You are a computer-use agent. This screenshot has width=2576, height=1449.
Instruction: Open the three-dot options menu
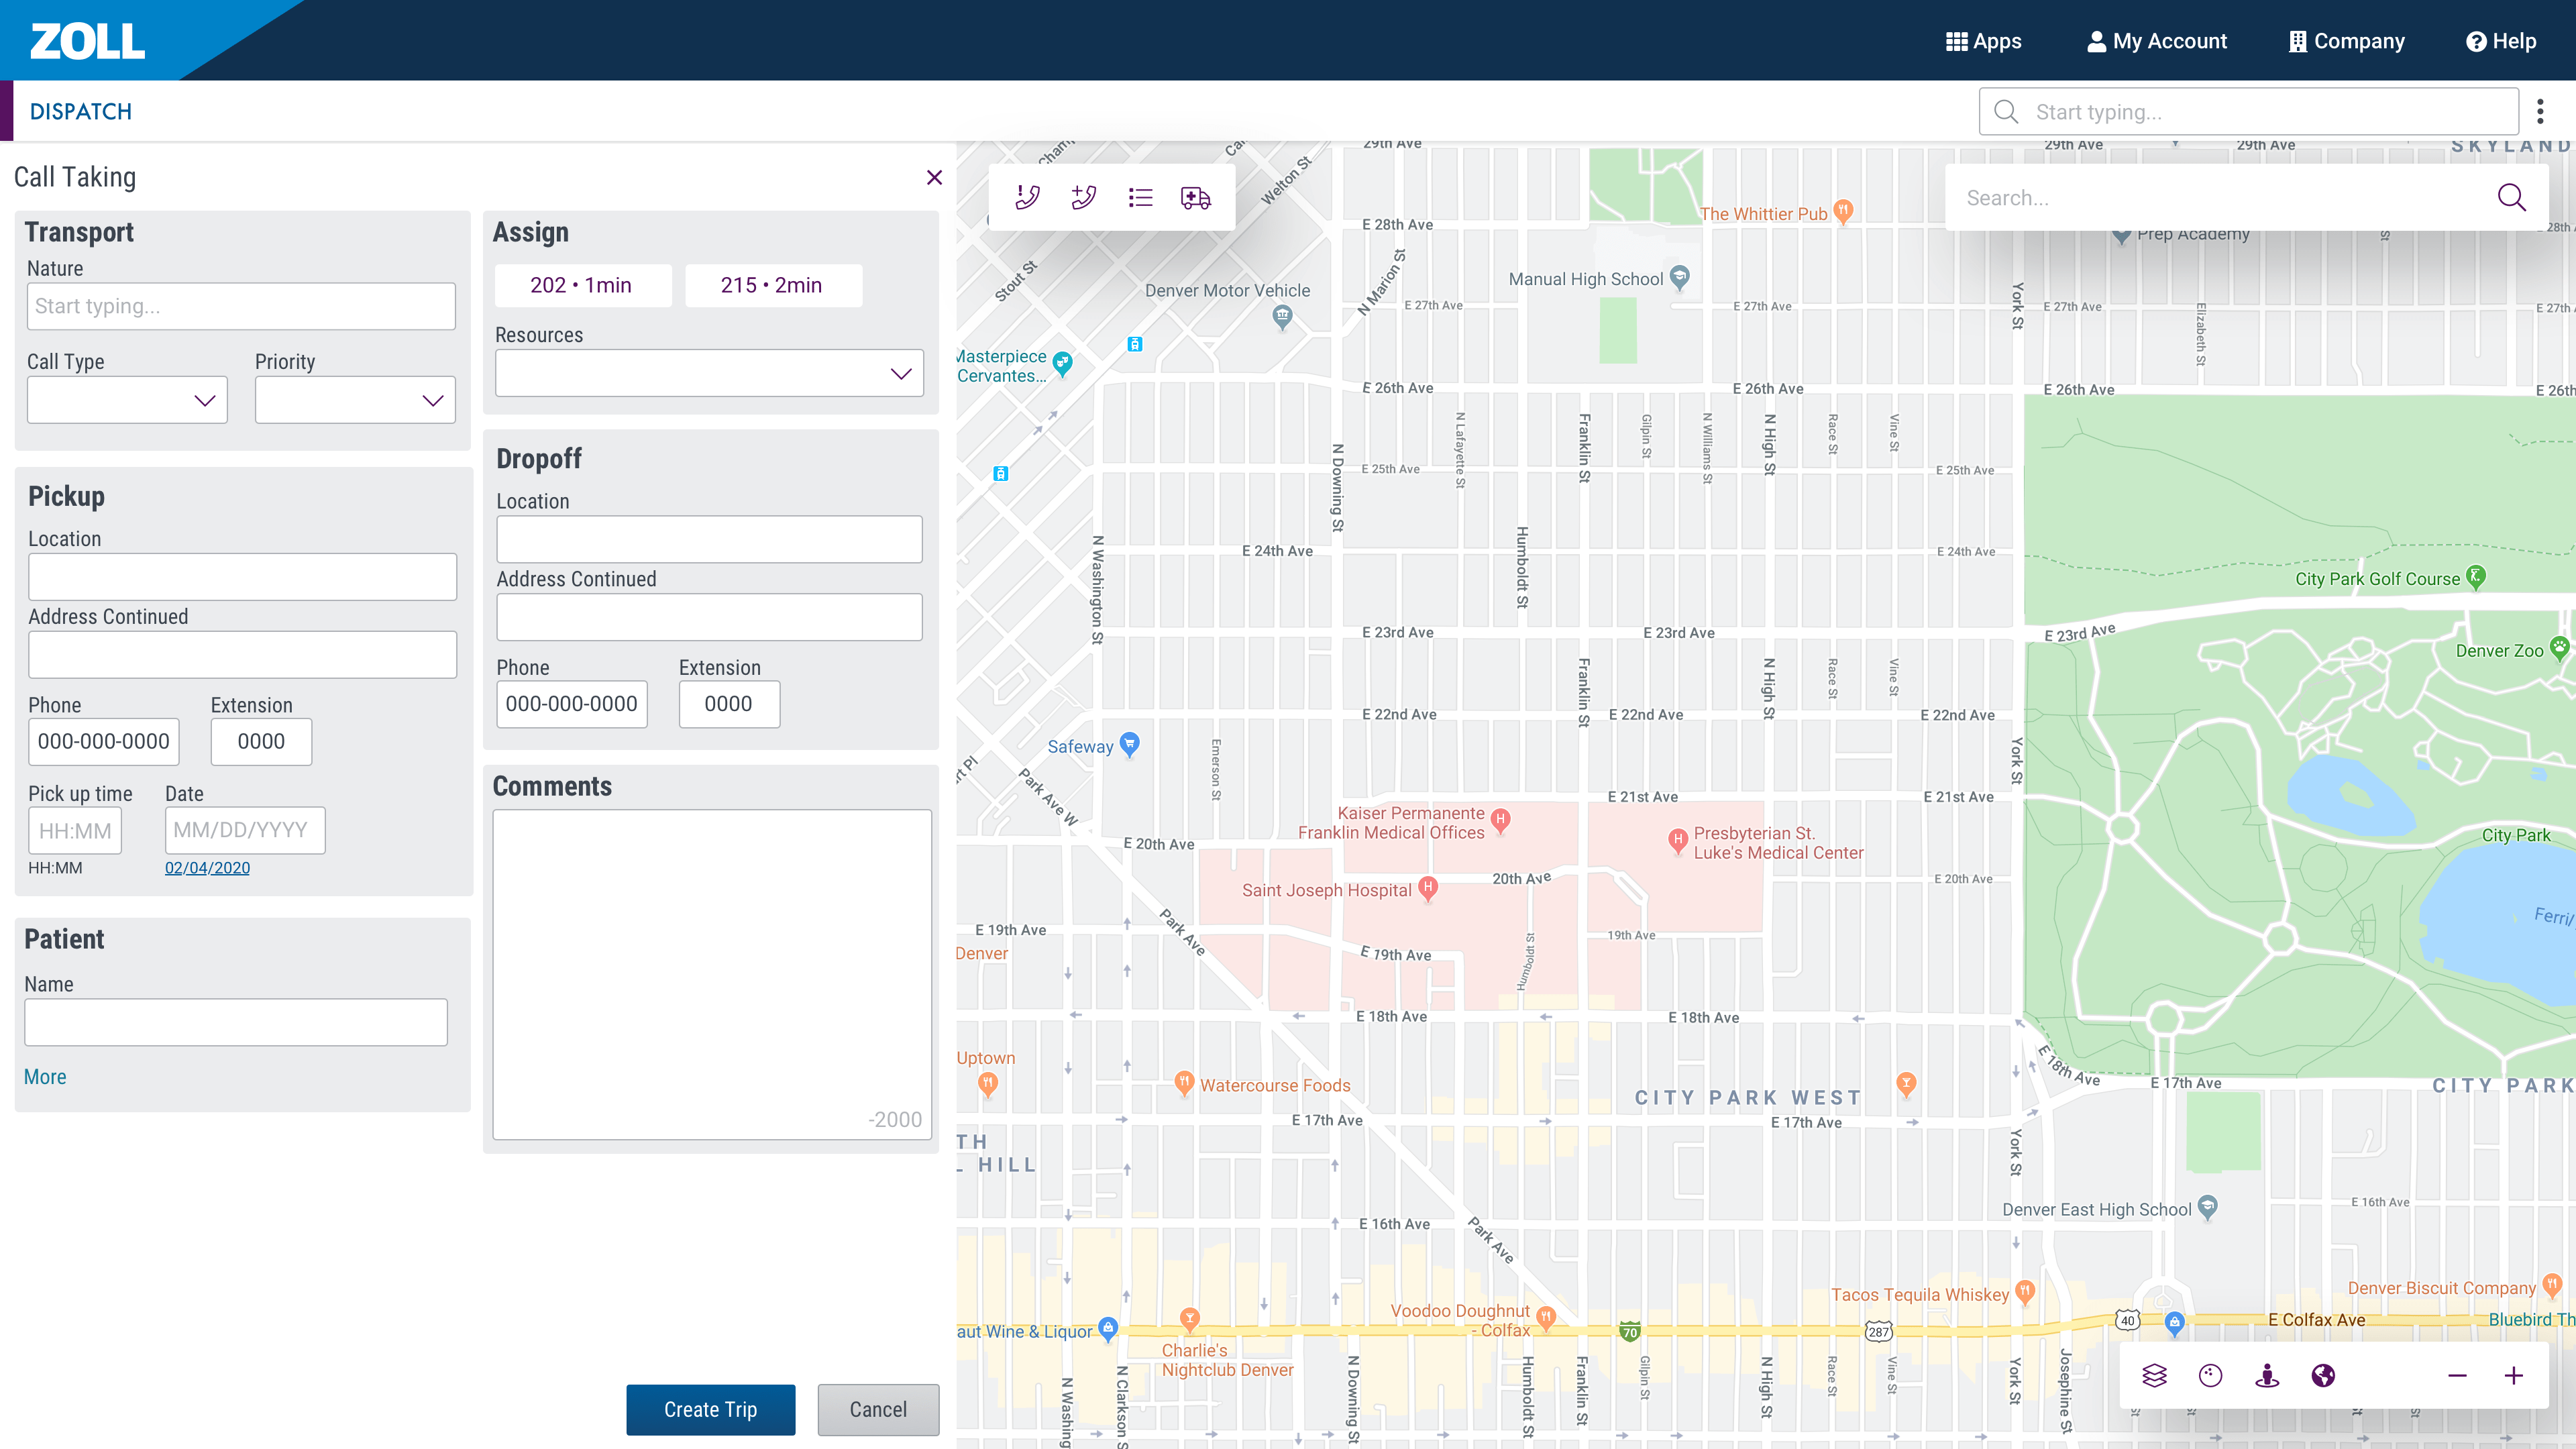point(2540,111)
